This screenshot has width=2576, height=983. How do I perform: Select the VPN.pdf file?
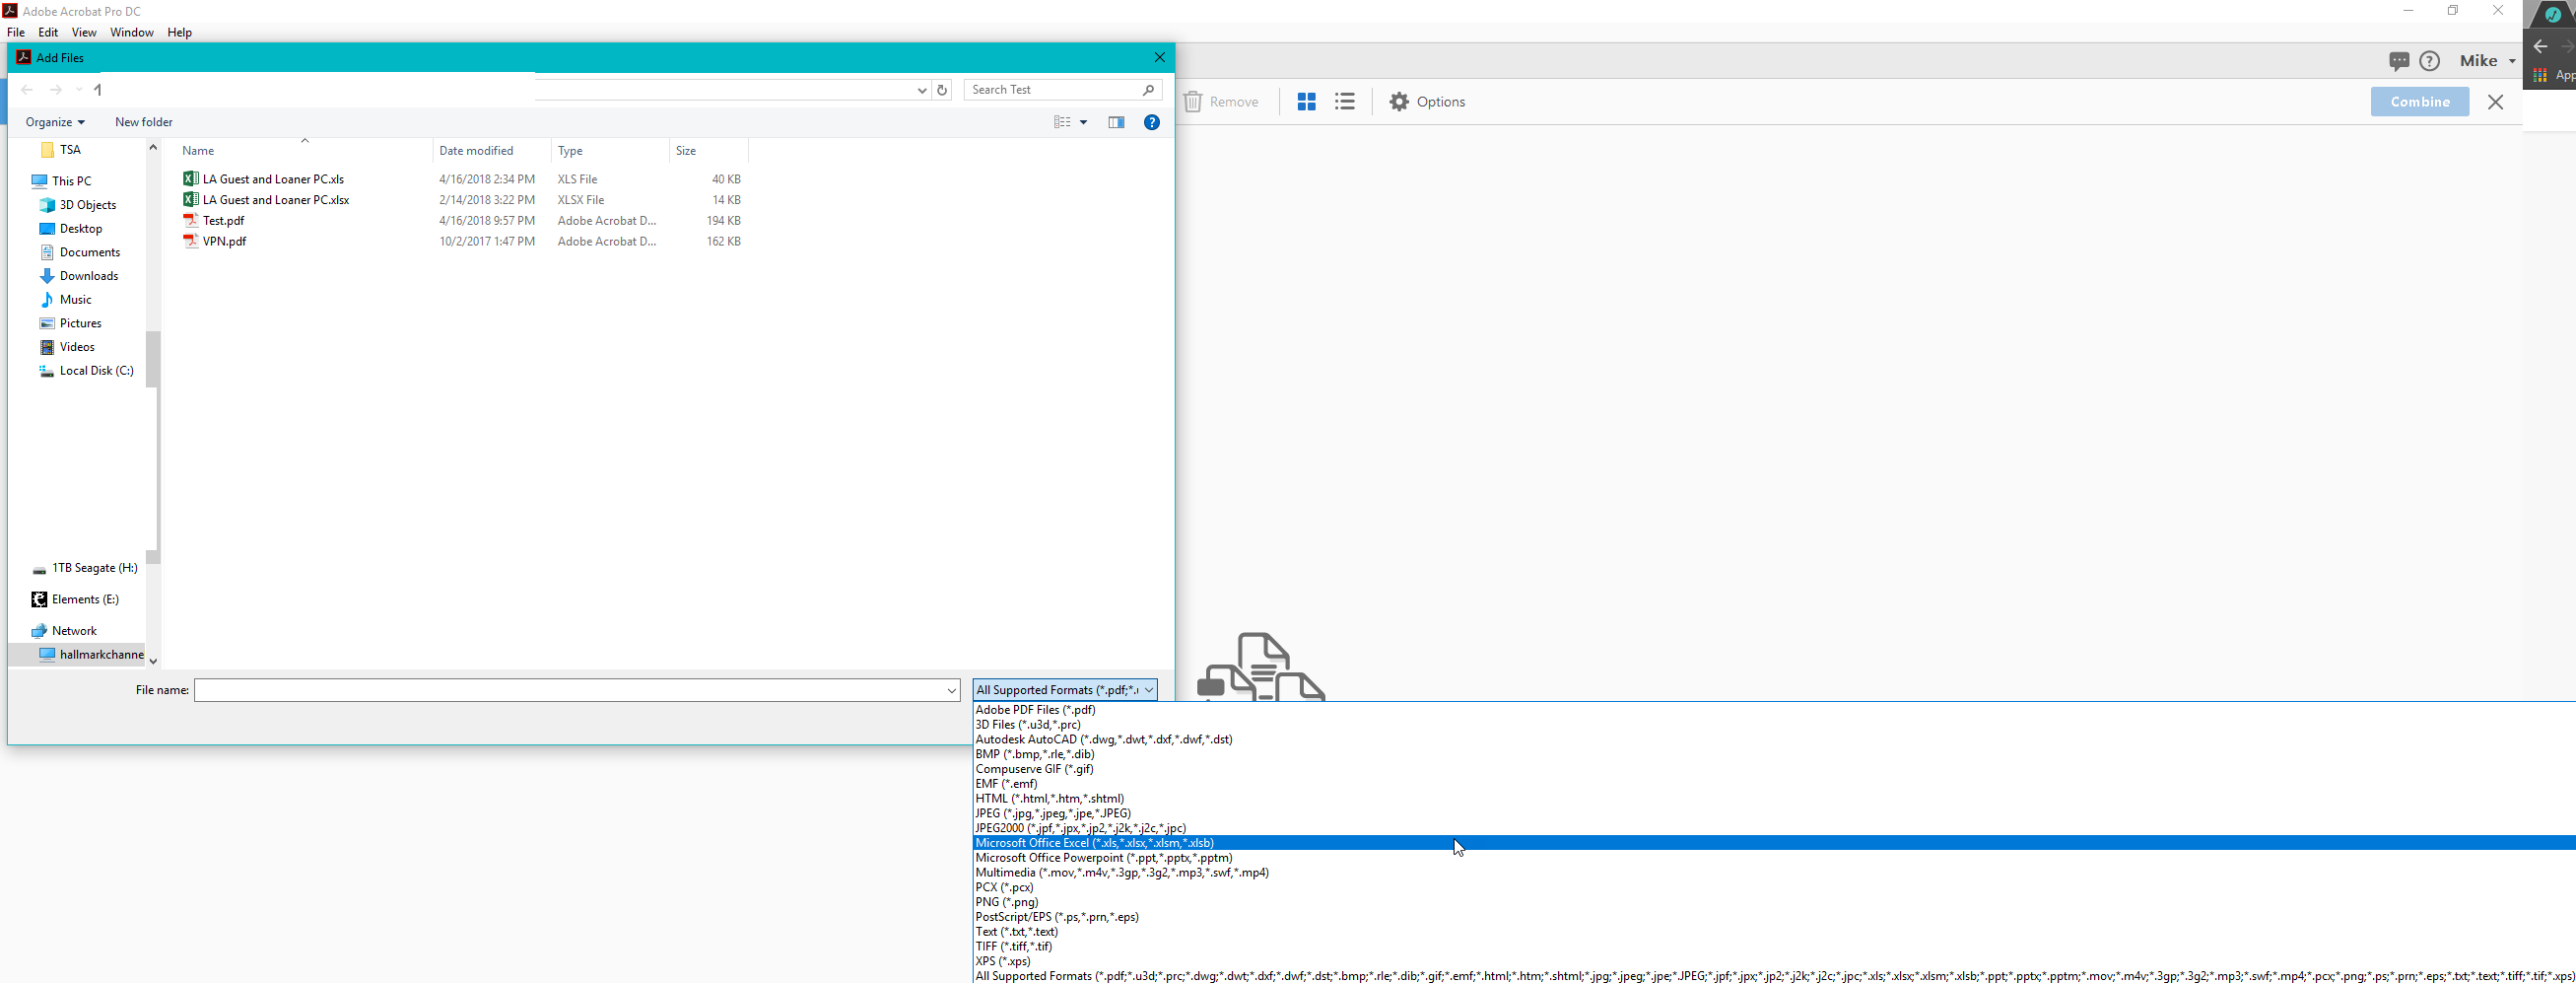point(215,241)
